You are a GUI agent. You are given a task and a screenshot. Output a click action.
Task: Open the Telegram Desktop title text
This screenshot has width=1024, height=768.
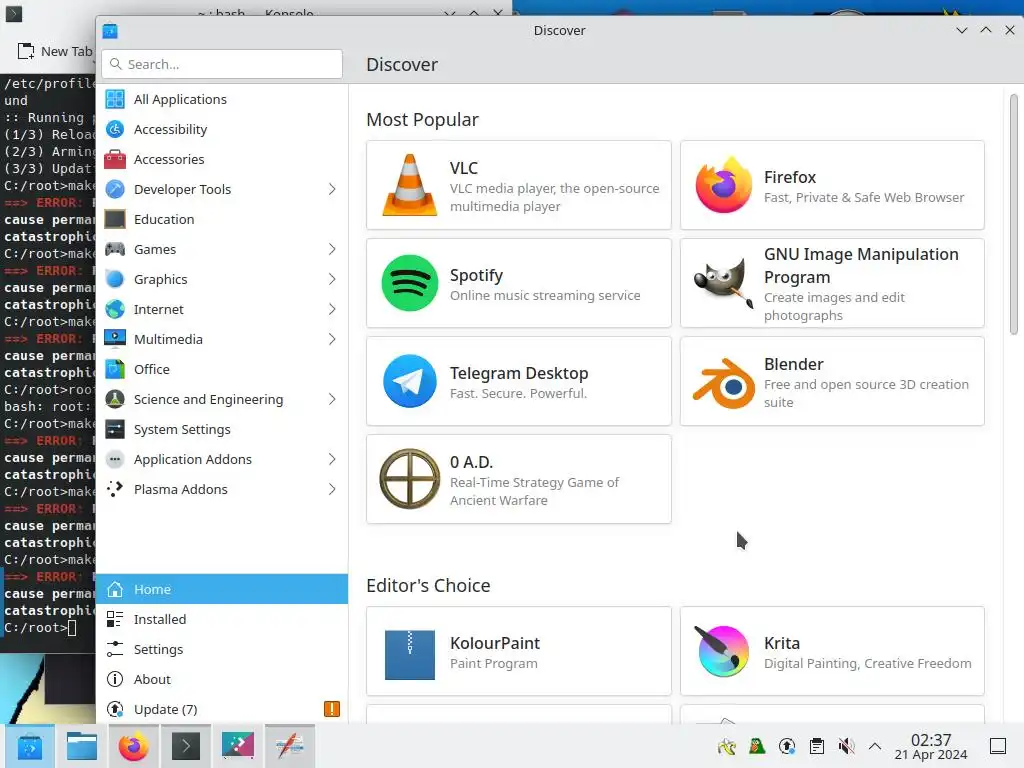tap(519, 373)
